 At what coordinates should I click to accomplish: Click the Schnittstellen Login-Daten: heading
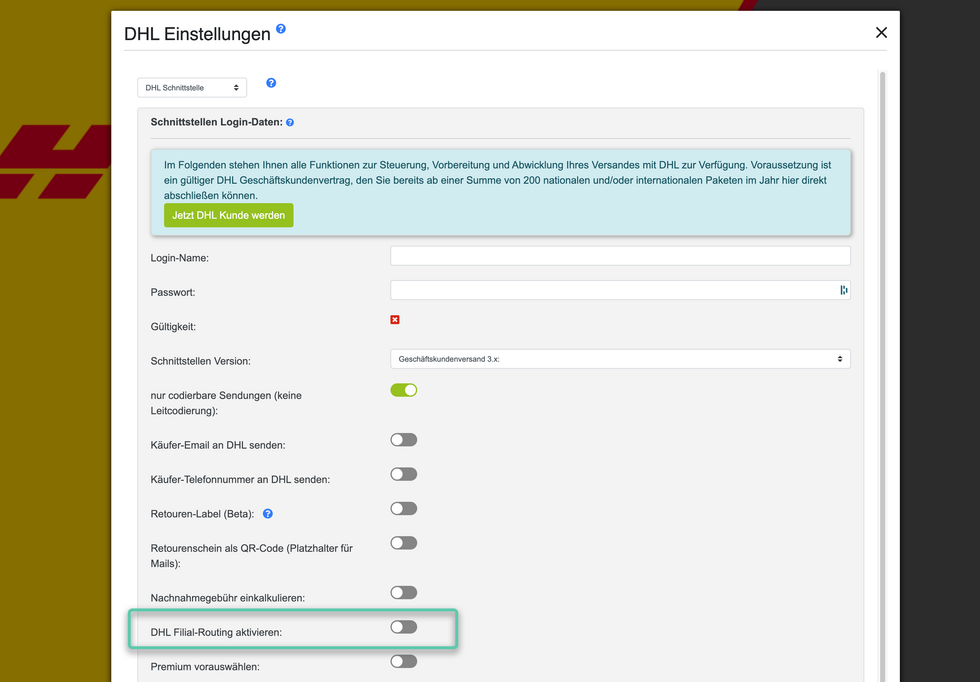(216, 123)
